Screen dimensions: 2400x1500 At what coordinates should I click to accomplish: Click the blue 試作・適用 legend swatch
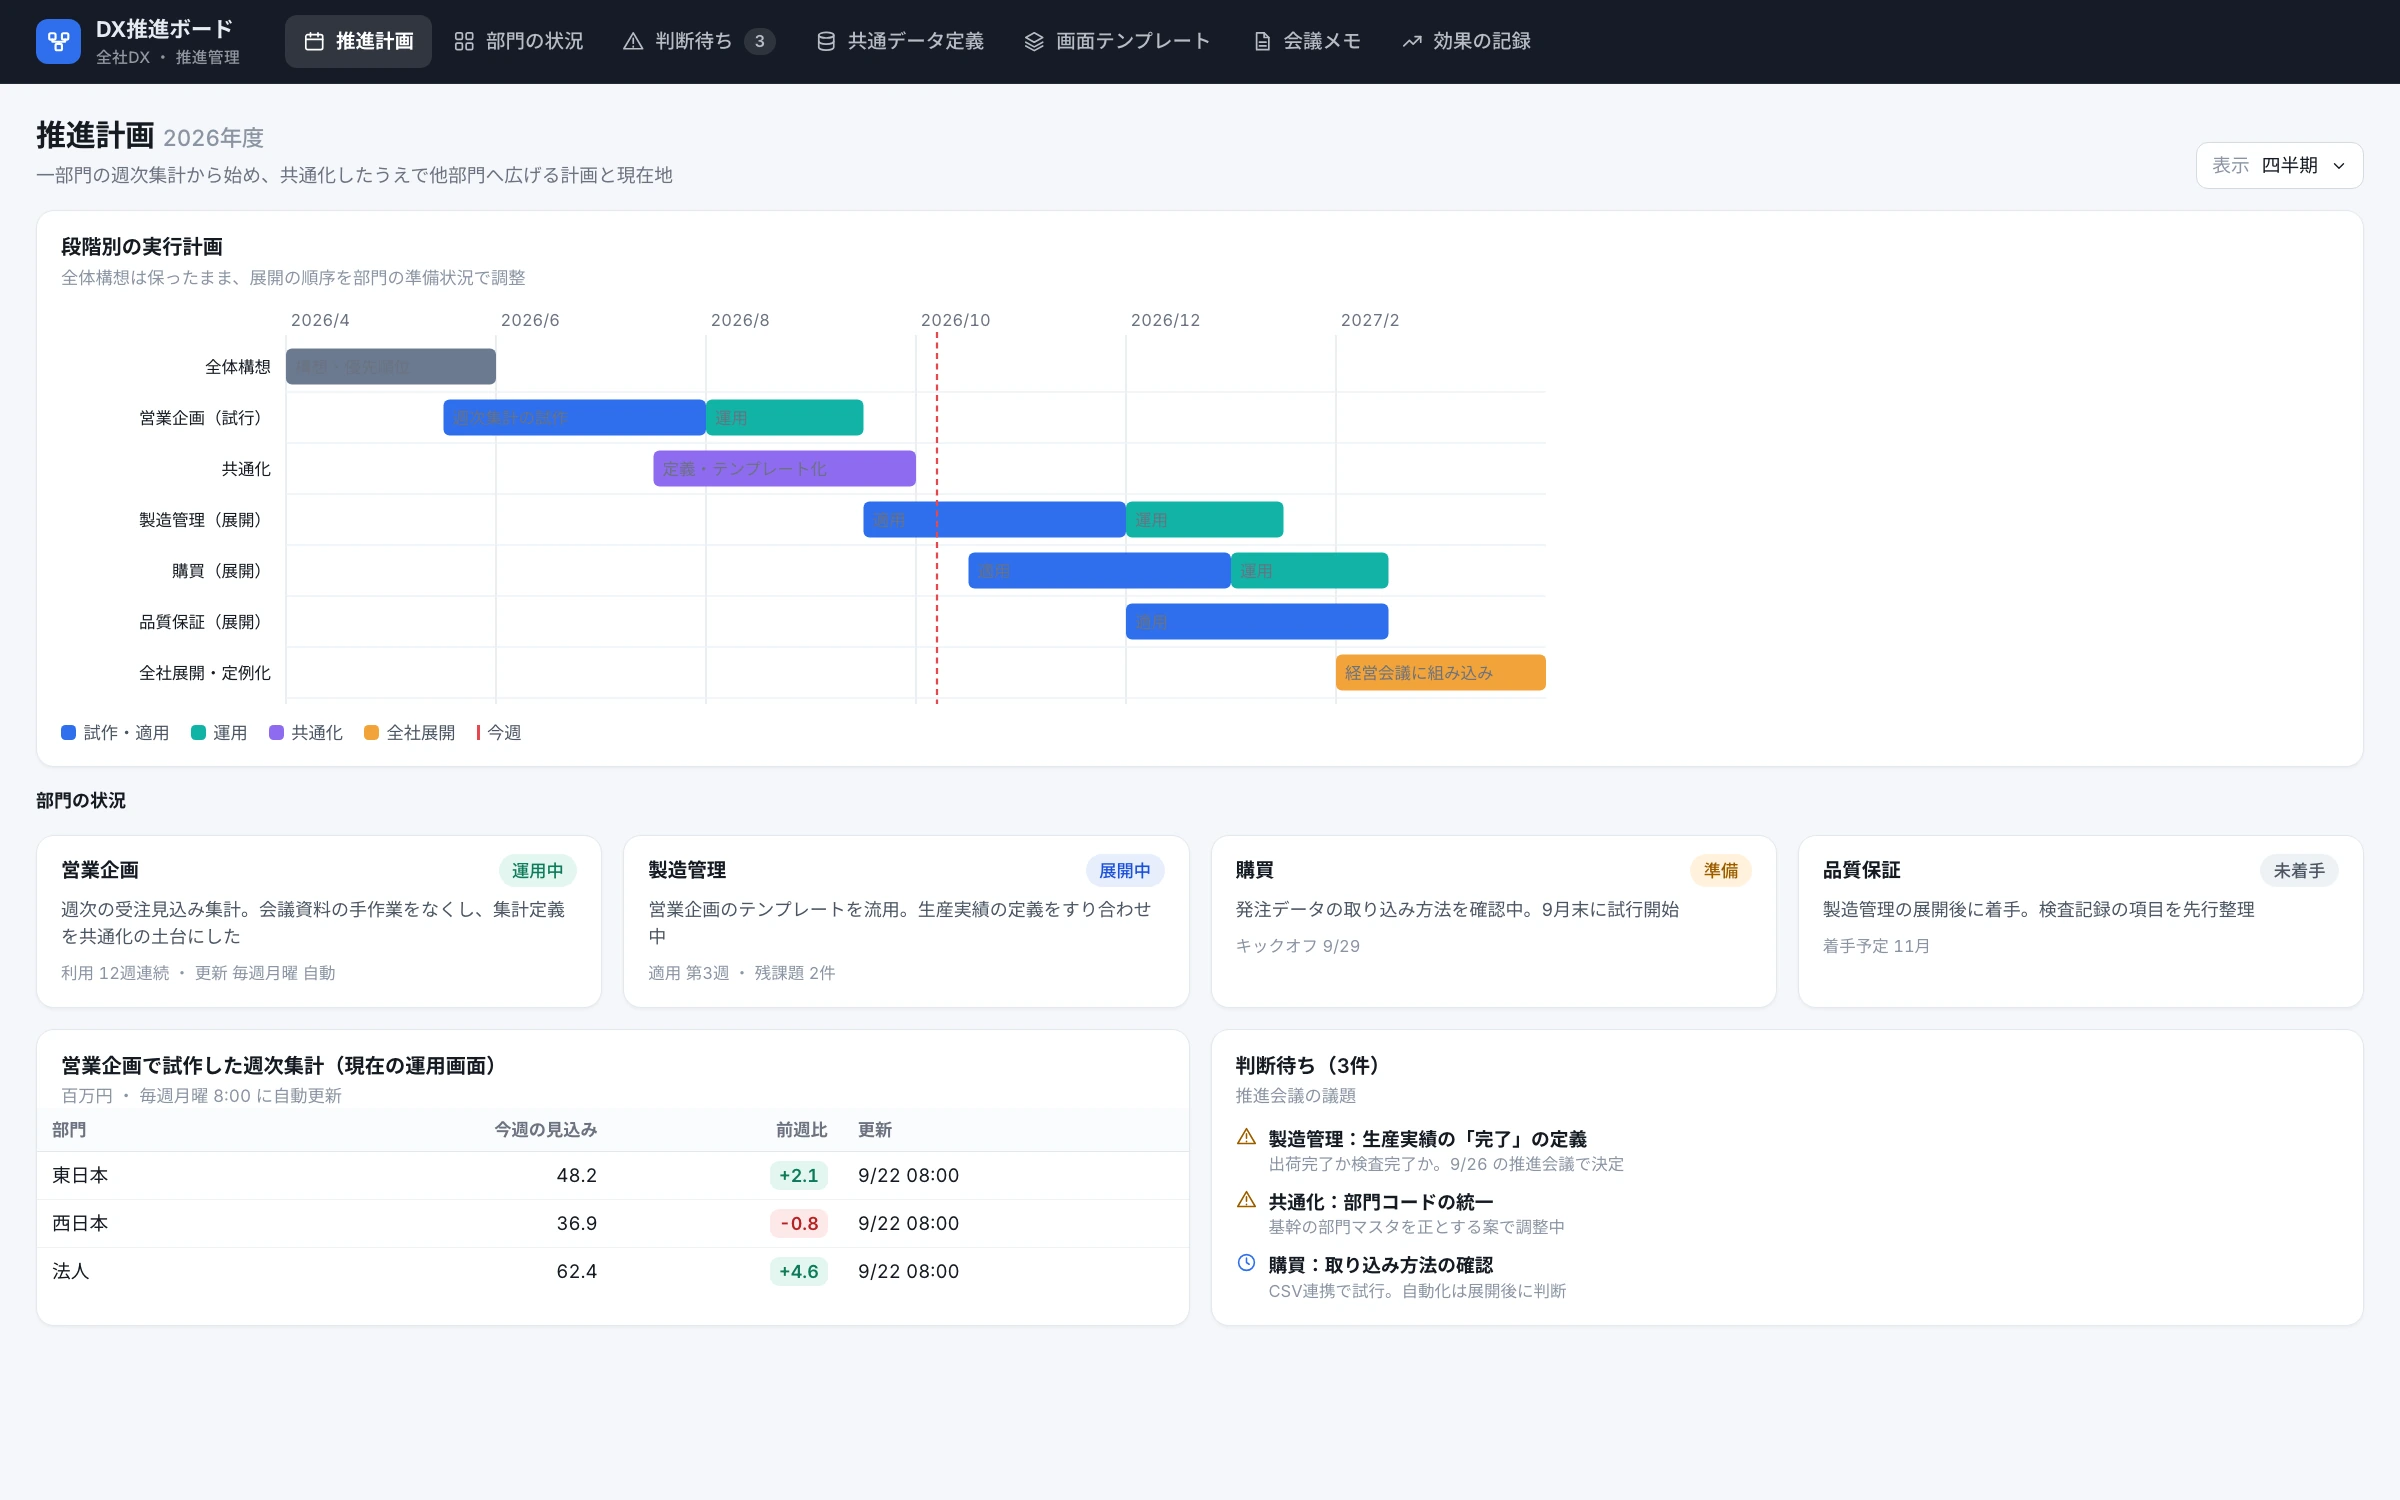(68, 733)
